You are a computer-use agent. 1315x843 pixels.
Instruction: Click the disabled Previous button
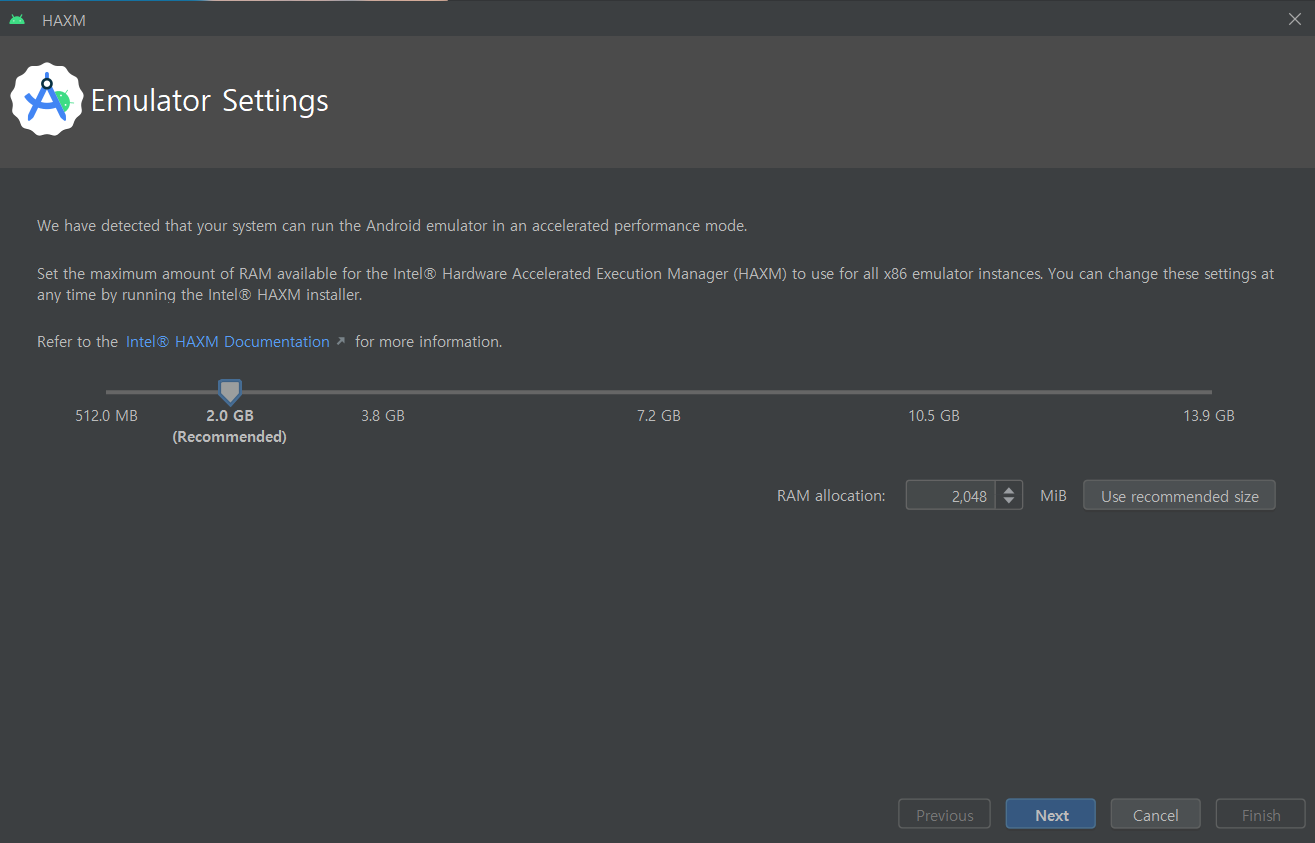coord(944,814)
